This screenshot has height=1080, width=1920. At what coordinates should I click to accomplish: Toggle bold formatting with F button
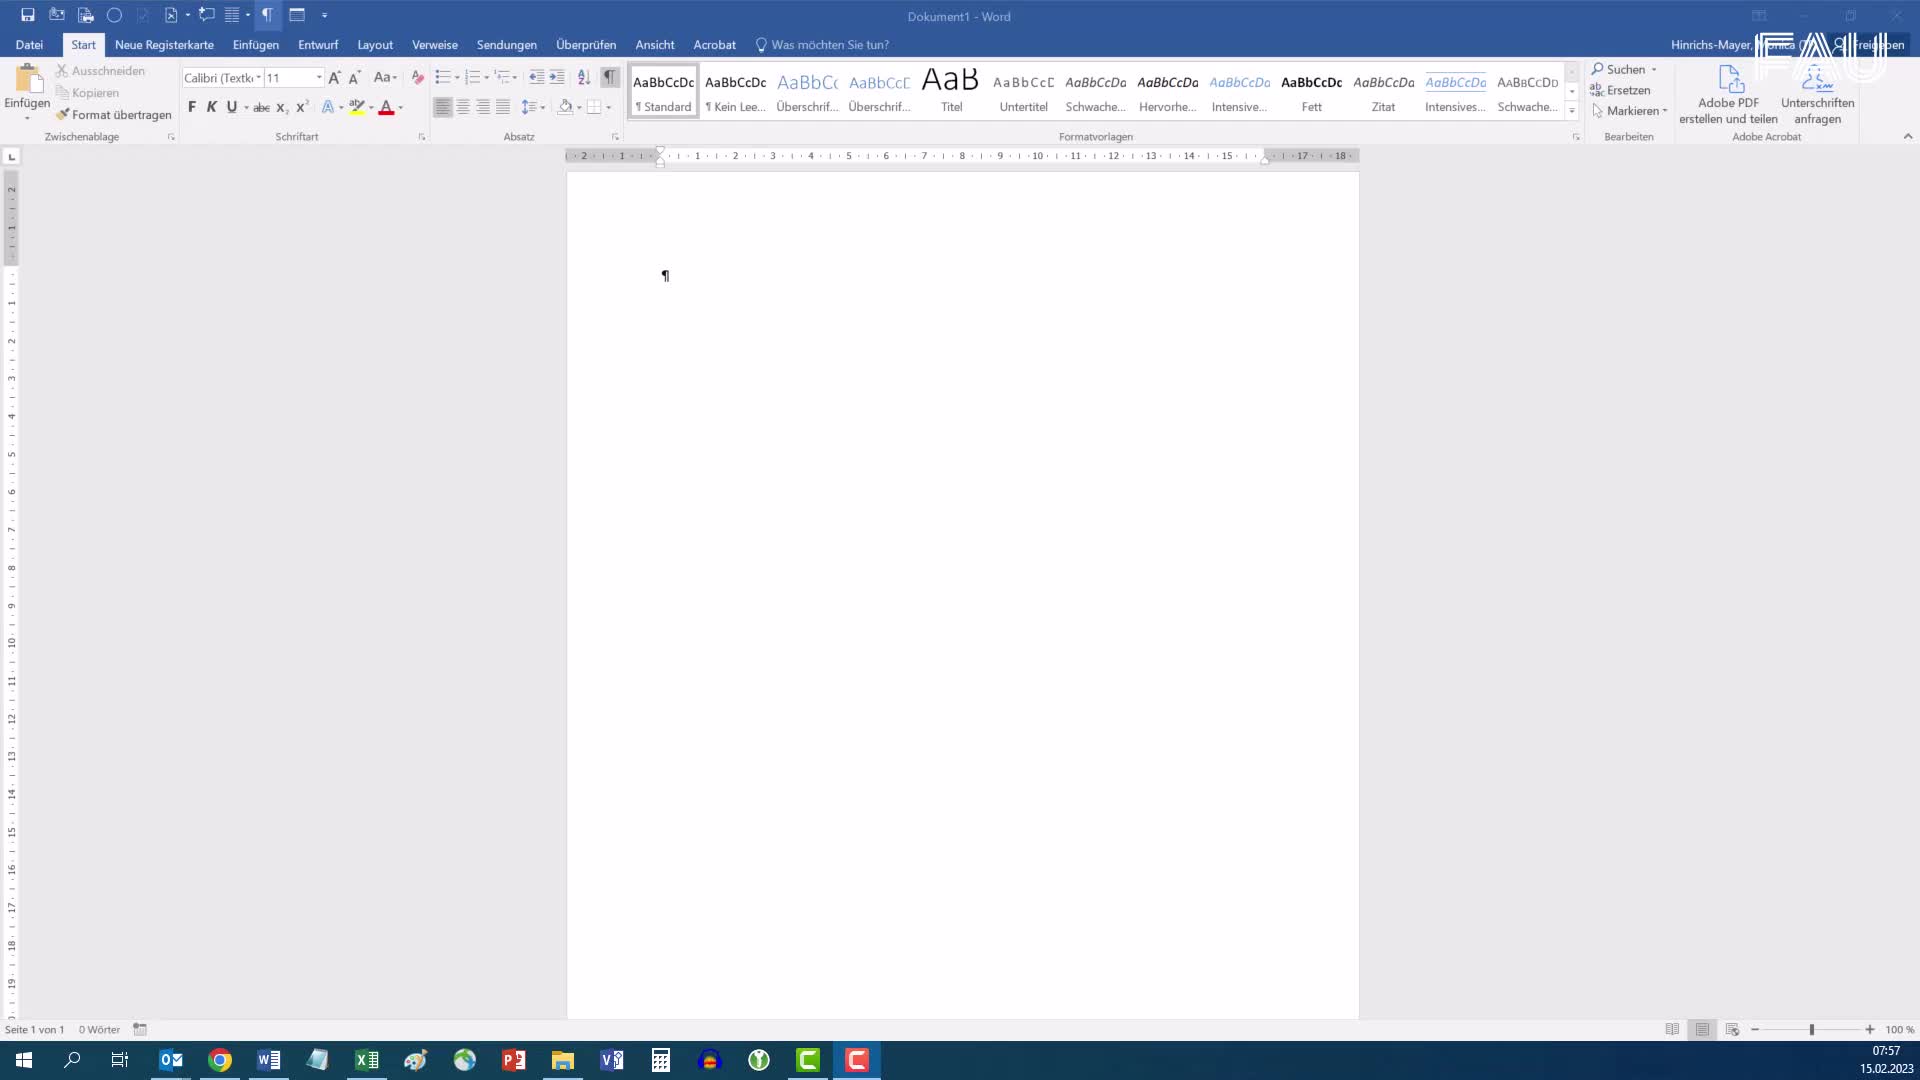192,107
